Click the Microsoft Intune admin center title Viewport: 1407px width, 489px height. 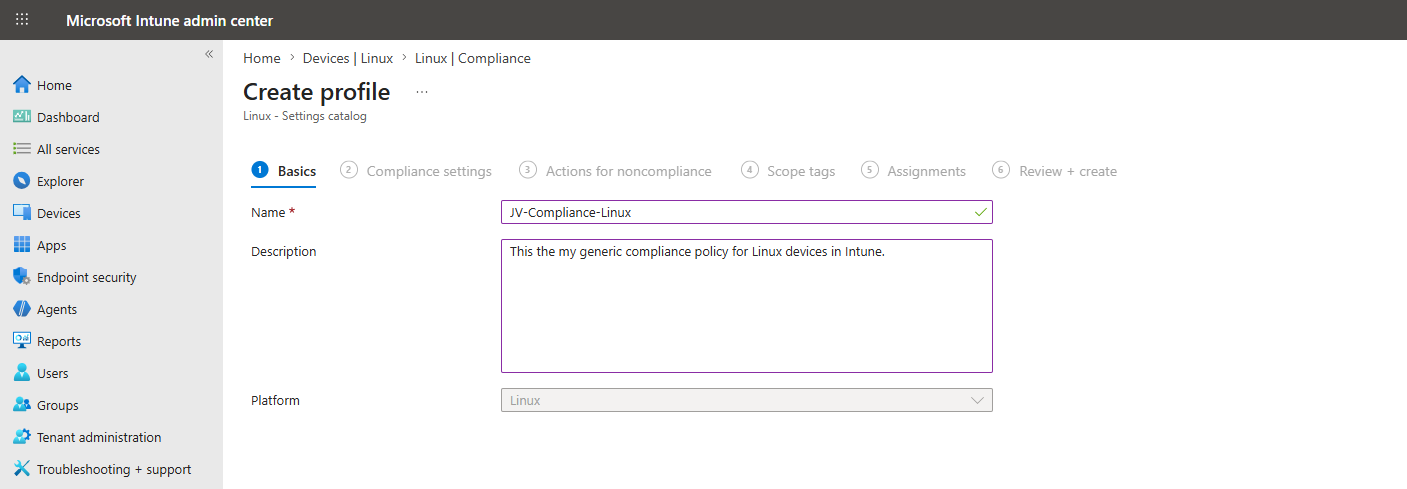(x=169, y=21)
